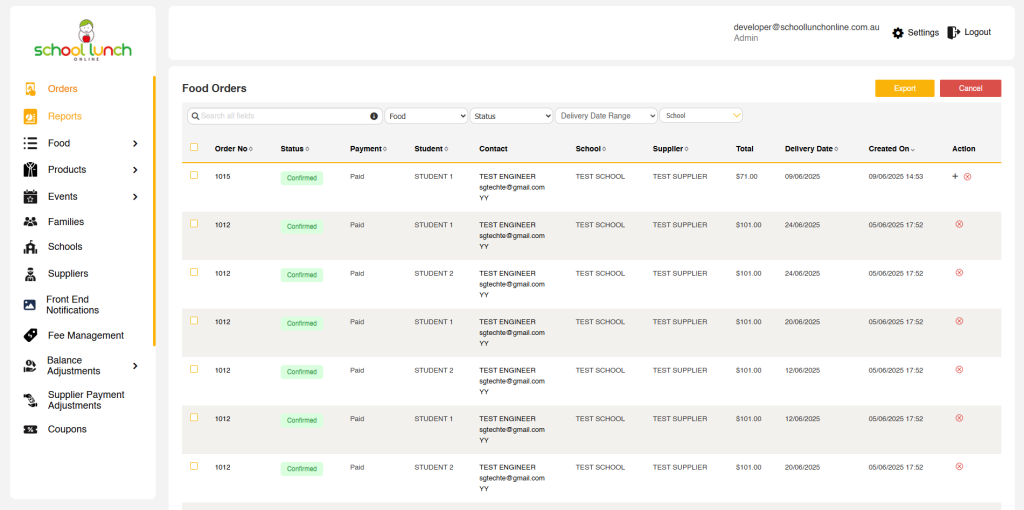Cancel order 1012 delivering 20/06/2025 for STUDENT 1

[959, 321]
